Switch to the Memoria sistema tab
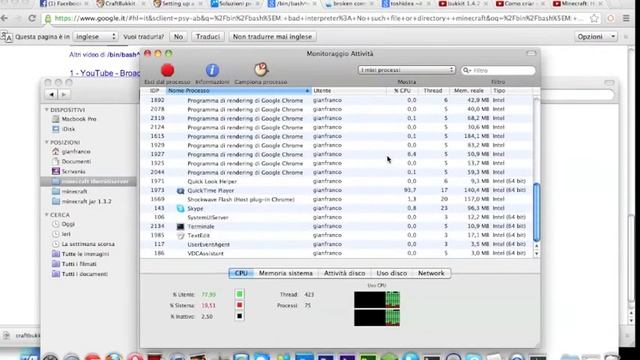 286,273
